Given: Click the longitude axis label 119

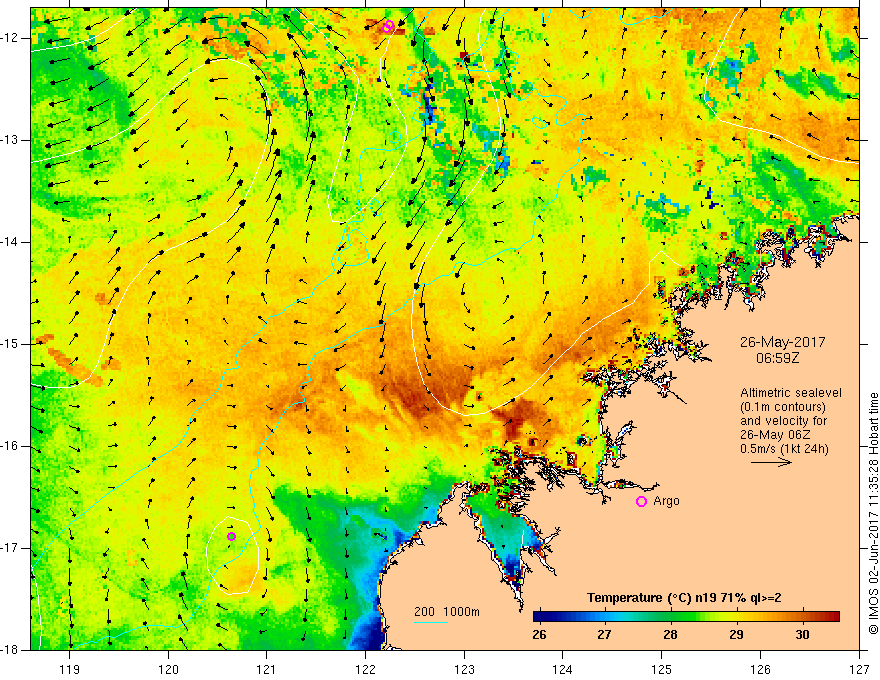Looking at the screenshot, I should [x=70, y=669].
